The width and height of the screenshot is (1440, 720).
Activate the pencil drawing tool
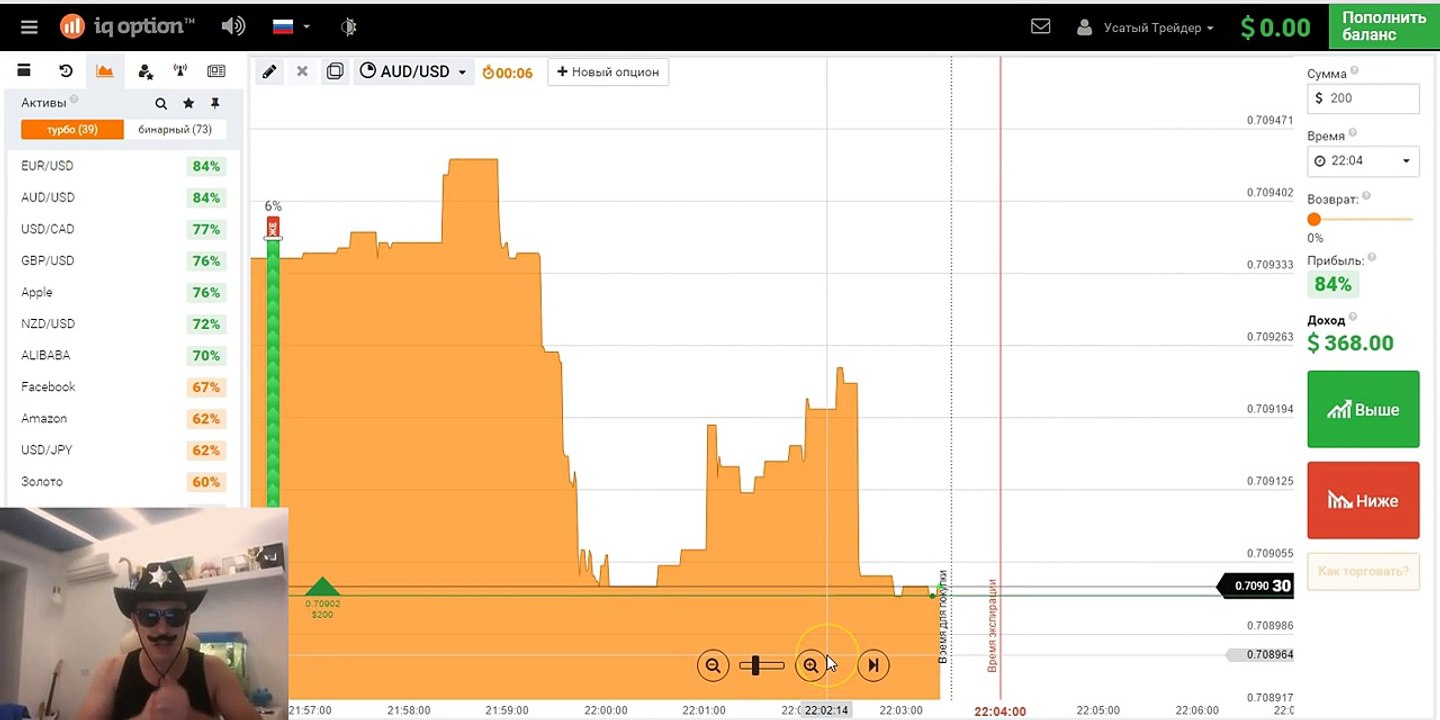[269, 72]
